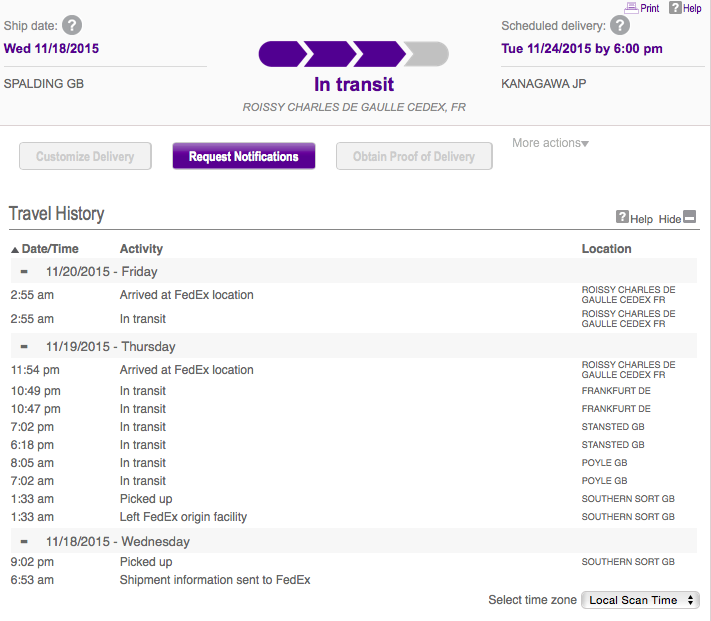The width and height of the screenshot is (711, 621).
Task: Click the Scheduled delivery question mark icon
Action: pos(620,25)
